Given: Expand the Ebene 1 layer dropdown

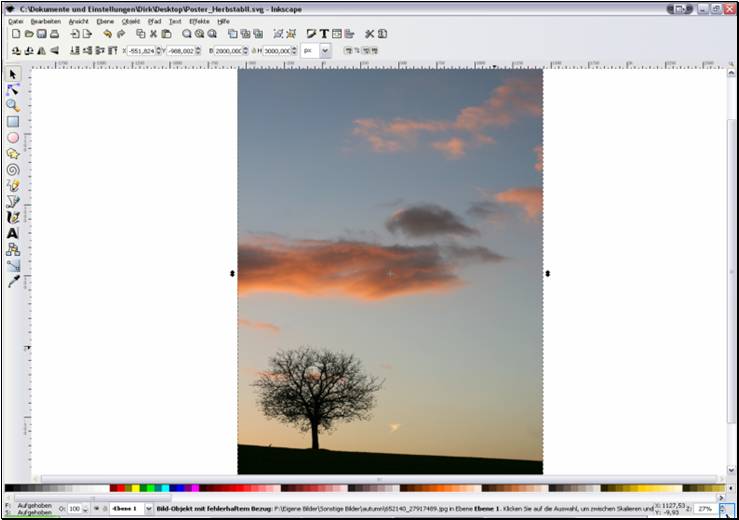Looking at the screenshot, I should (149, 509).
